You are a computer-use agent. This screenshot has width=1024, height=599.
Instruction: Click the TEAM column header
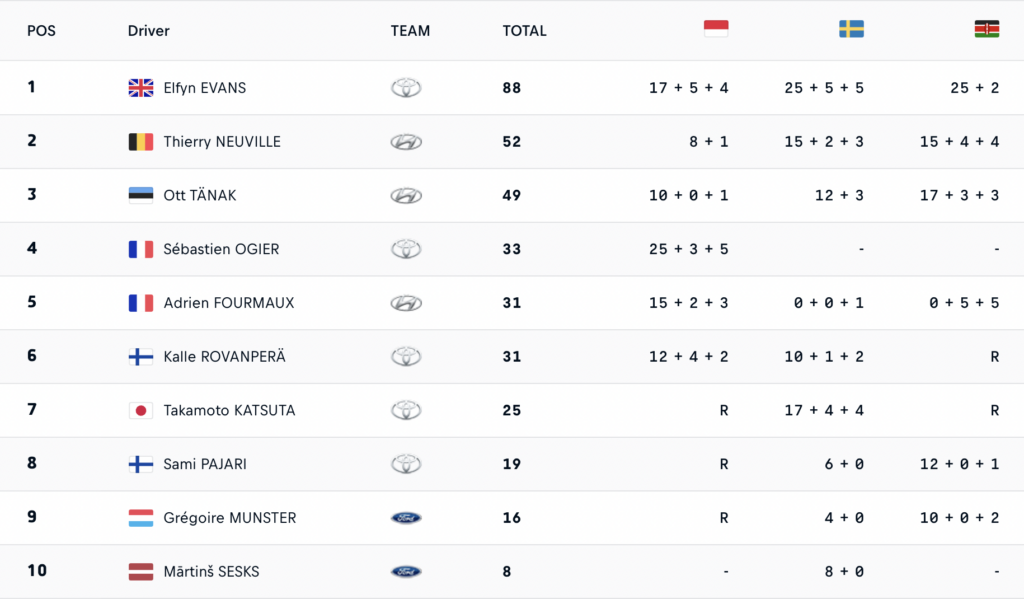tap(410, 31)
